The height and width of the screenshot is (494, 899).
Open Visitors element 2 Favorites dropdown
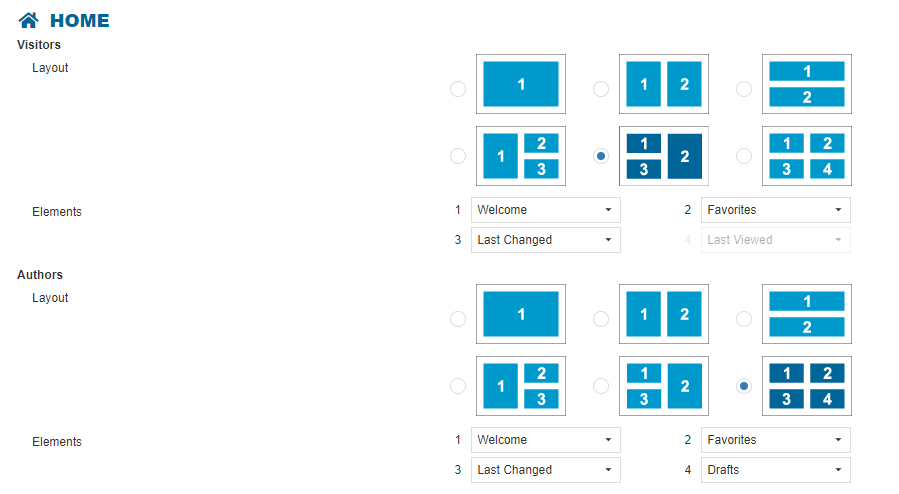coord(775,210)
